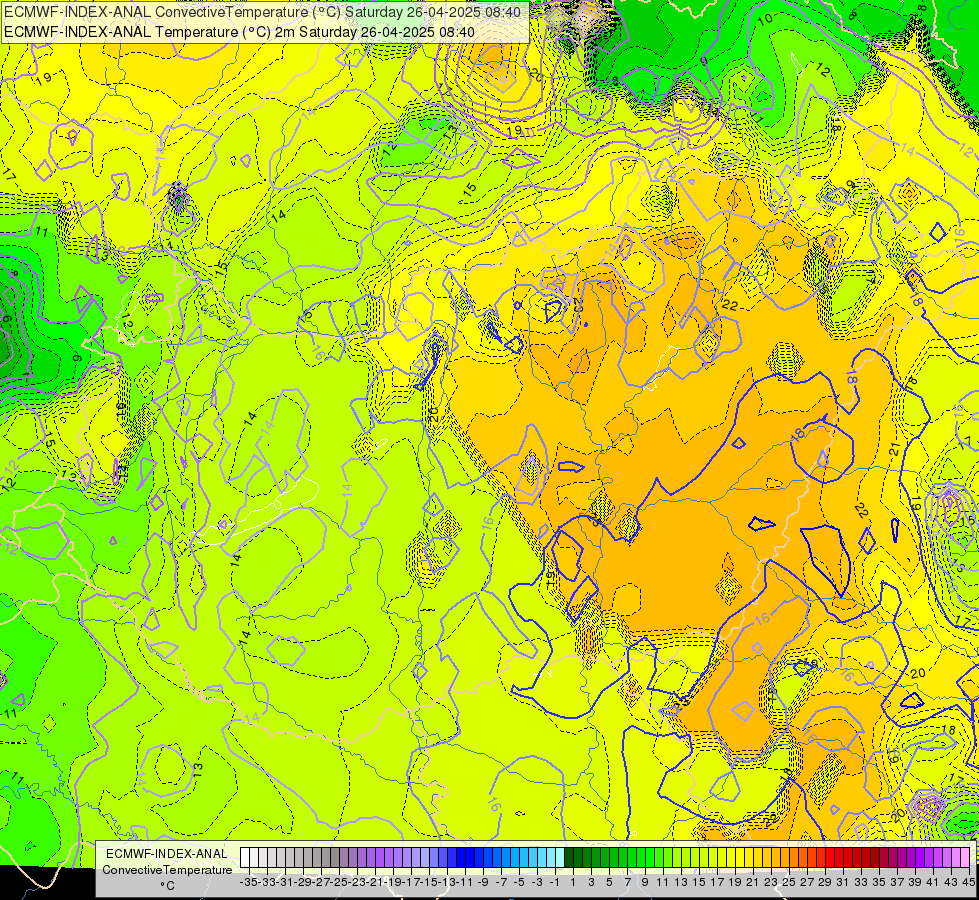Click the ConvectiveTemperature title line at top
This screenshot has width=979, height=900.
point(262,12)
